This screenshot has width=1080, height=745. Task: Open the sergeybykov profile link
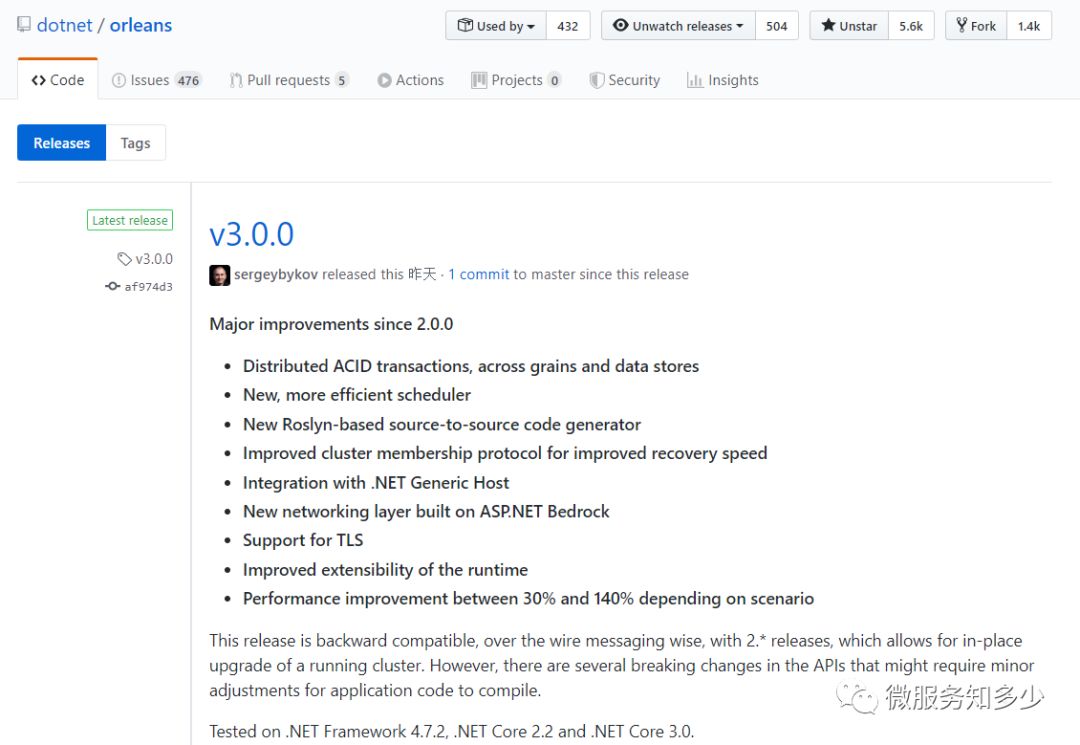[276, 274]
